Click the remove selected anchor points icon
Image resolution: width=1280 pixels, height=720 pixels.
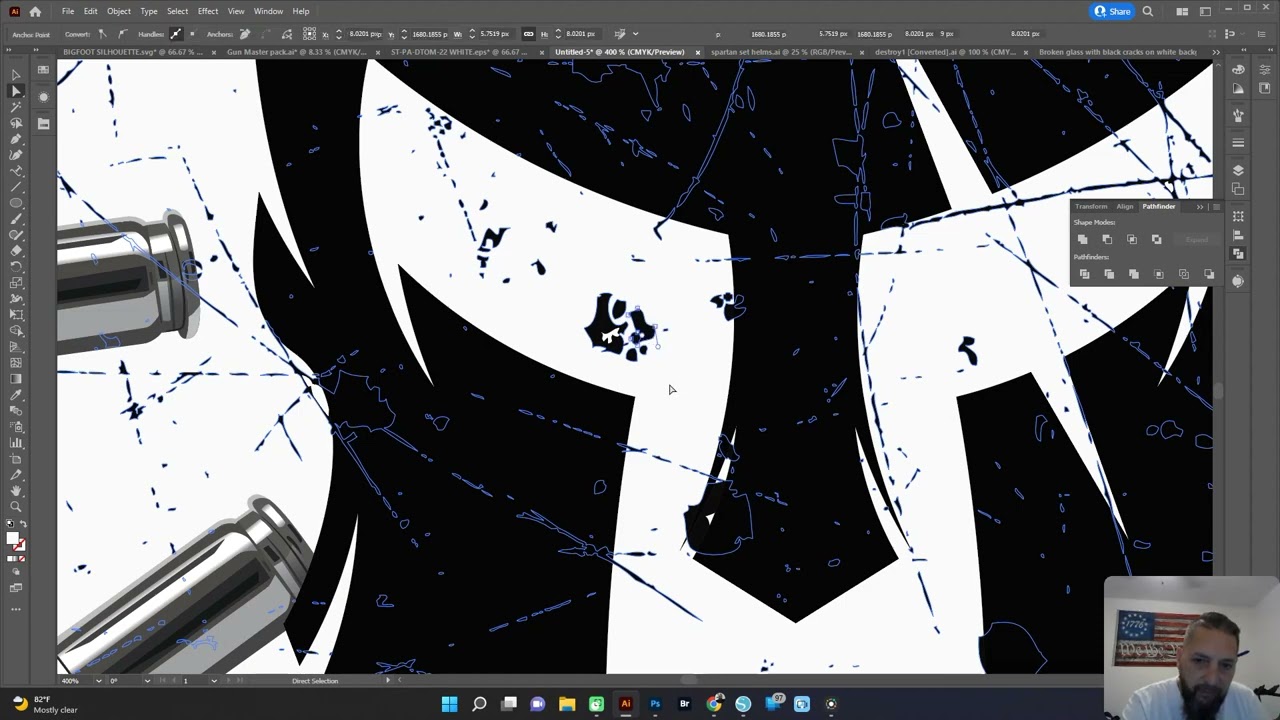(245, 34)
